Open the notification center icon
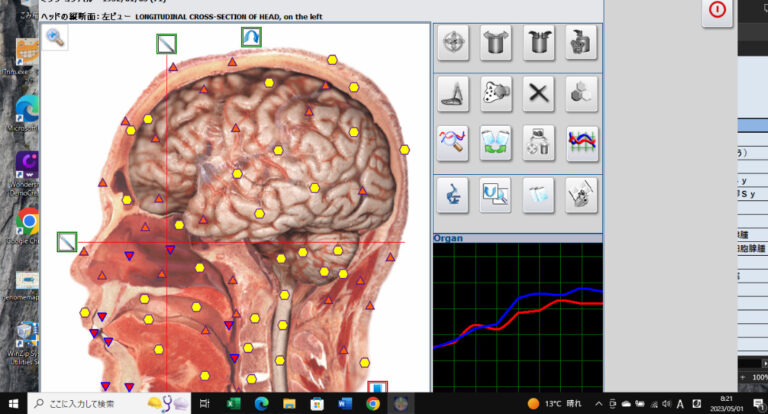This screenshot has width=768, height=414. (x=758, y=404)
